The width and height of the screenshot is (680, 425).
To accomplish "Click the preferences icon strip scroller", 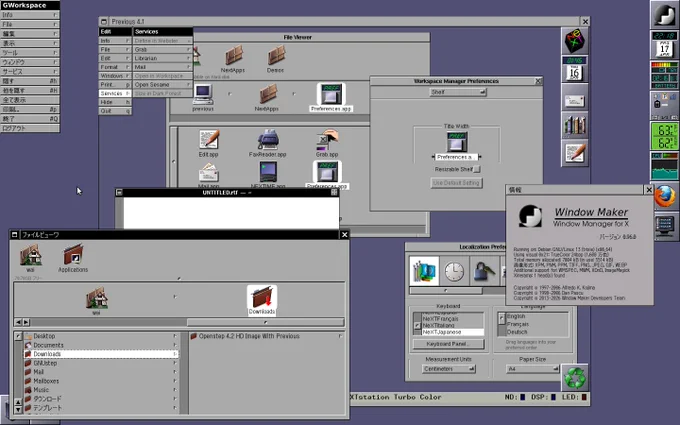I will click(445, 291).
